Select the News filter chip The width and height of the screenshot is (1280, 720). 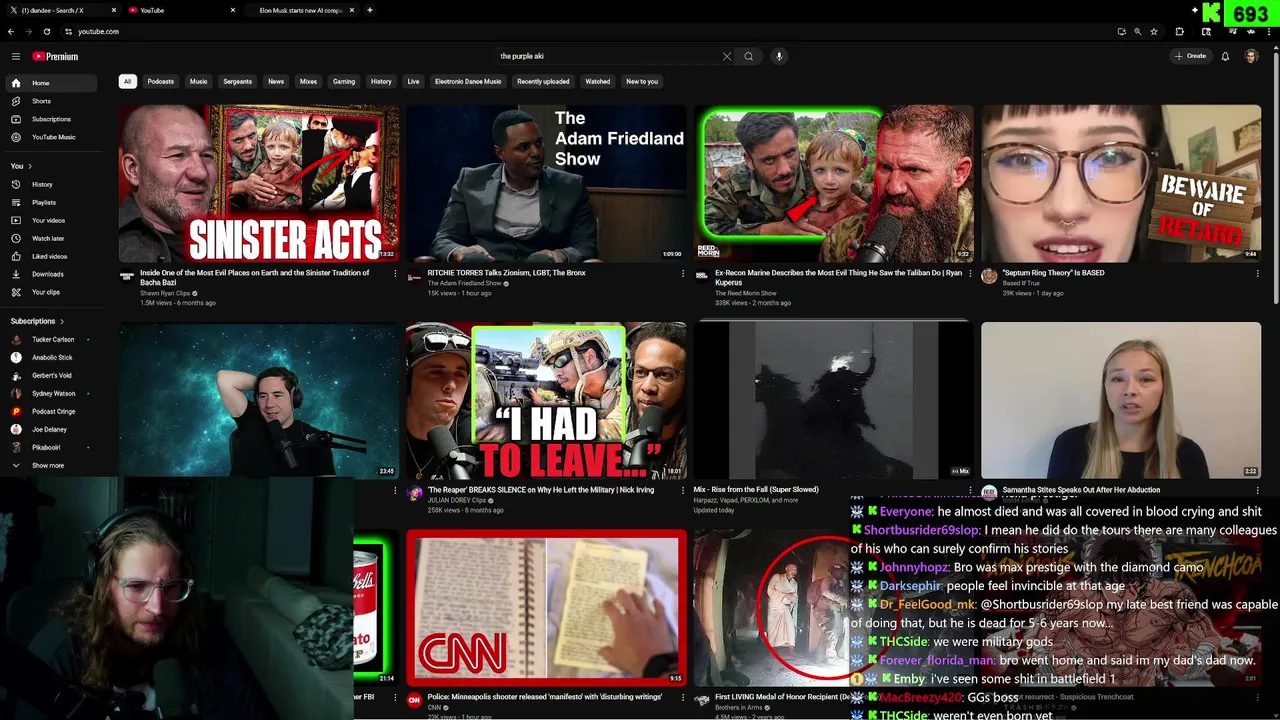[x=276, y=82]
